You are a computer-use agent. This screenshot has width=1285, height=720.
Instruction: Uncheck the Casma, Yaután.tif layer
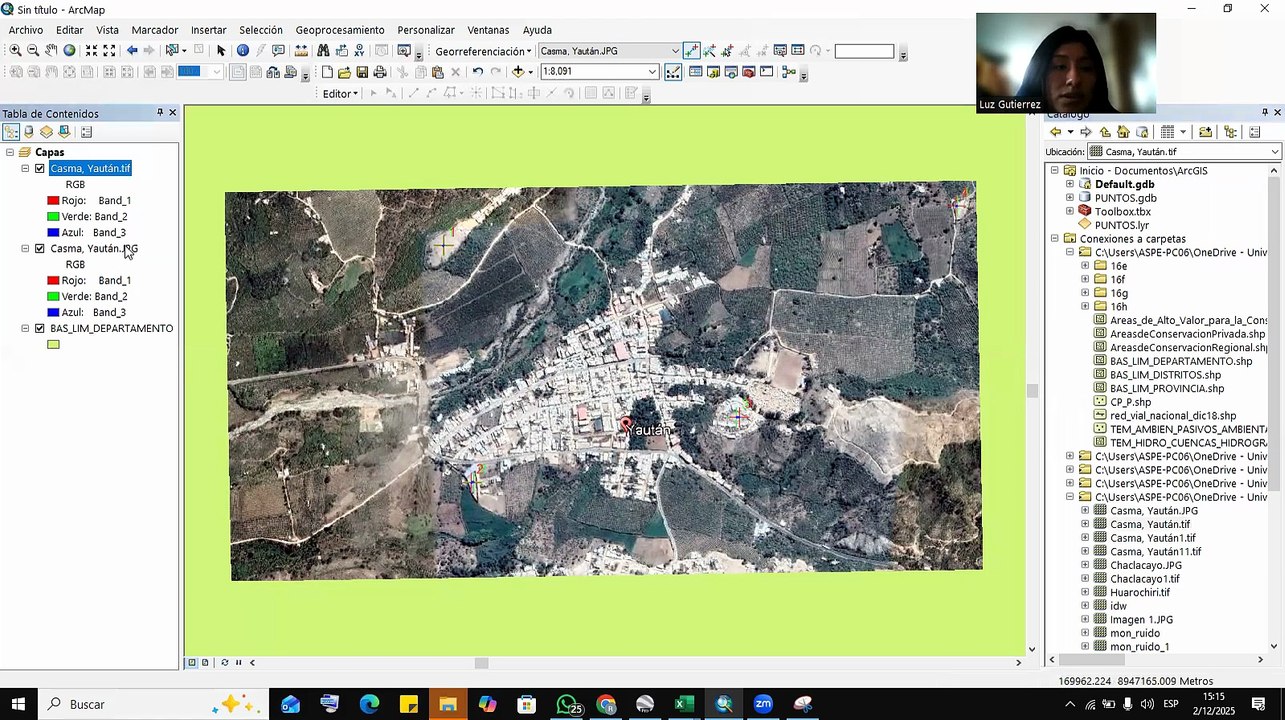40,169
